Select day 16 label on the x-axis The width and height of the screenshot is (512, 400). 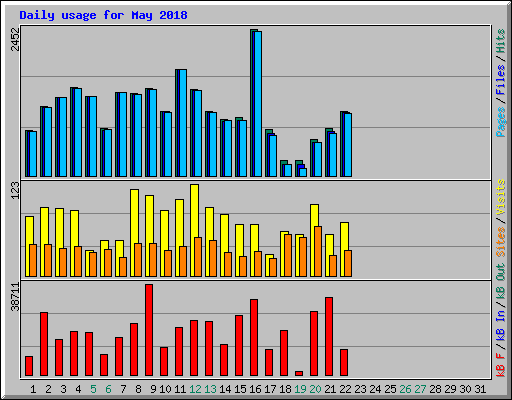(255, 389)
